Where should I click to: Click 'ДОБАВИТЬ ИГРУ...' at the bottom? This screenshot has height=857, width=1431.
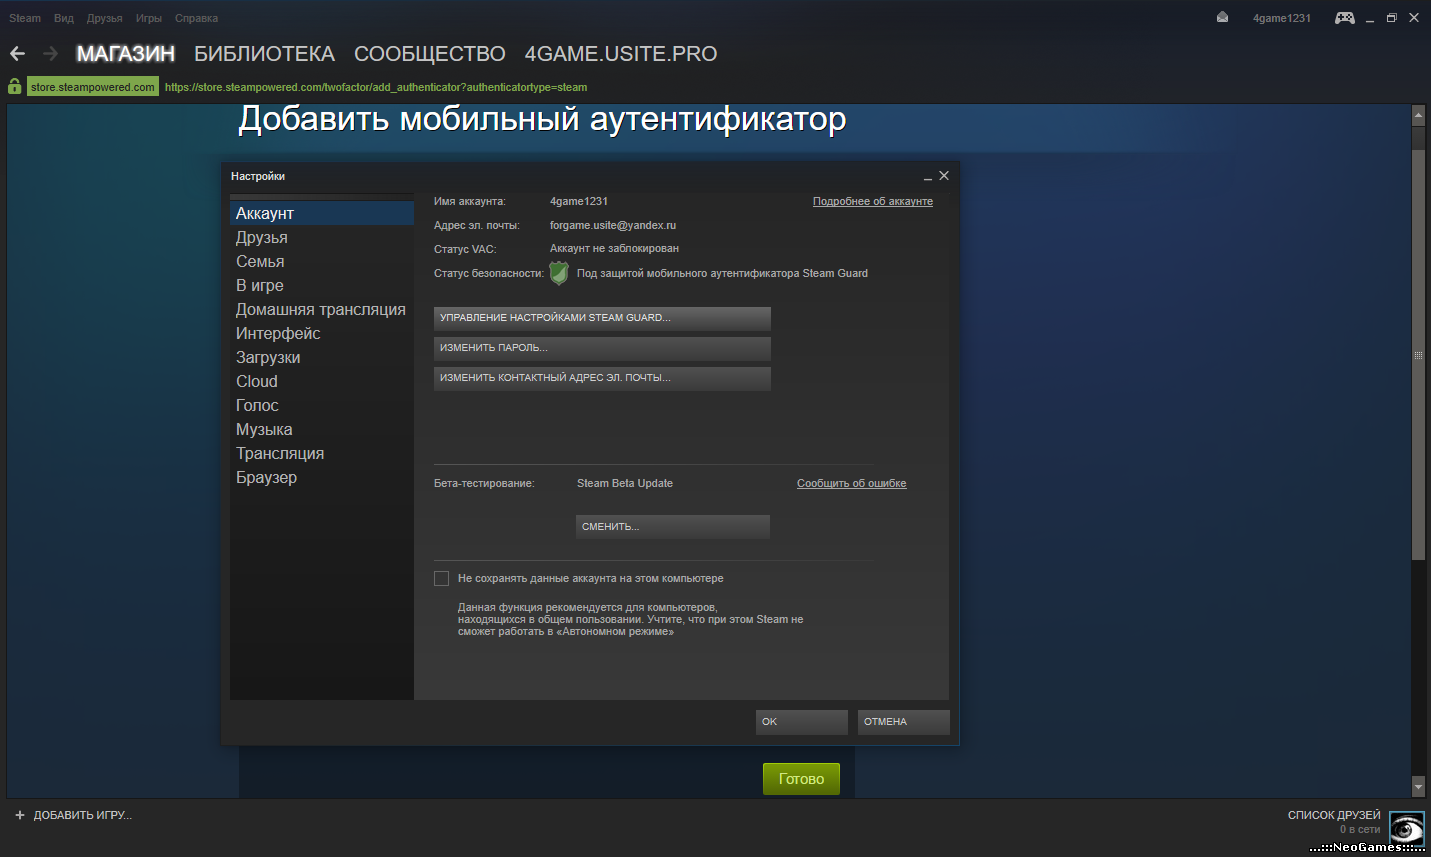point(83,815)
